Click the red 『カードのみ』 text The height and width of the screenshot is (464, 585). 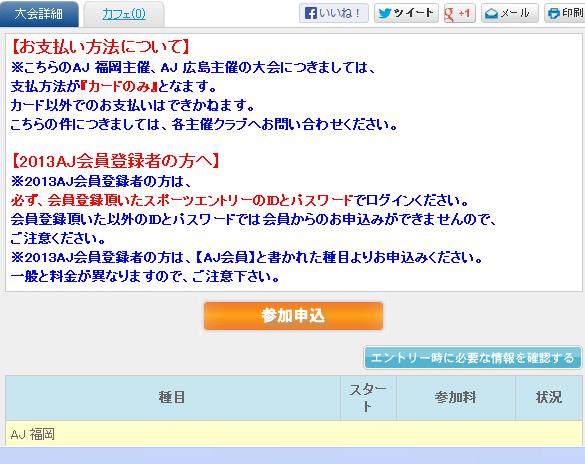coord(119,87)
